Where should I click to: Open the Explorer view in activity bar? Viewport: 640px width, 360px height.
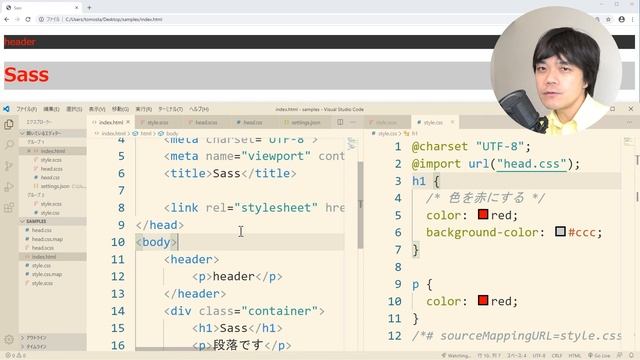pos(9,124)
